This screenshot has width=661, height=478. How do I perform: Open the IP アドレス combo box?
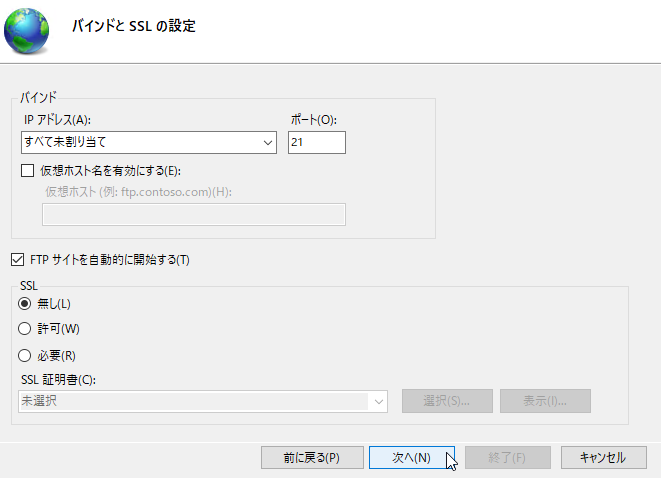149,142
